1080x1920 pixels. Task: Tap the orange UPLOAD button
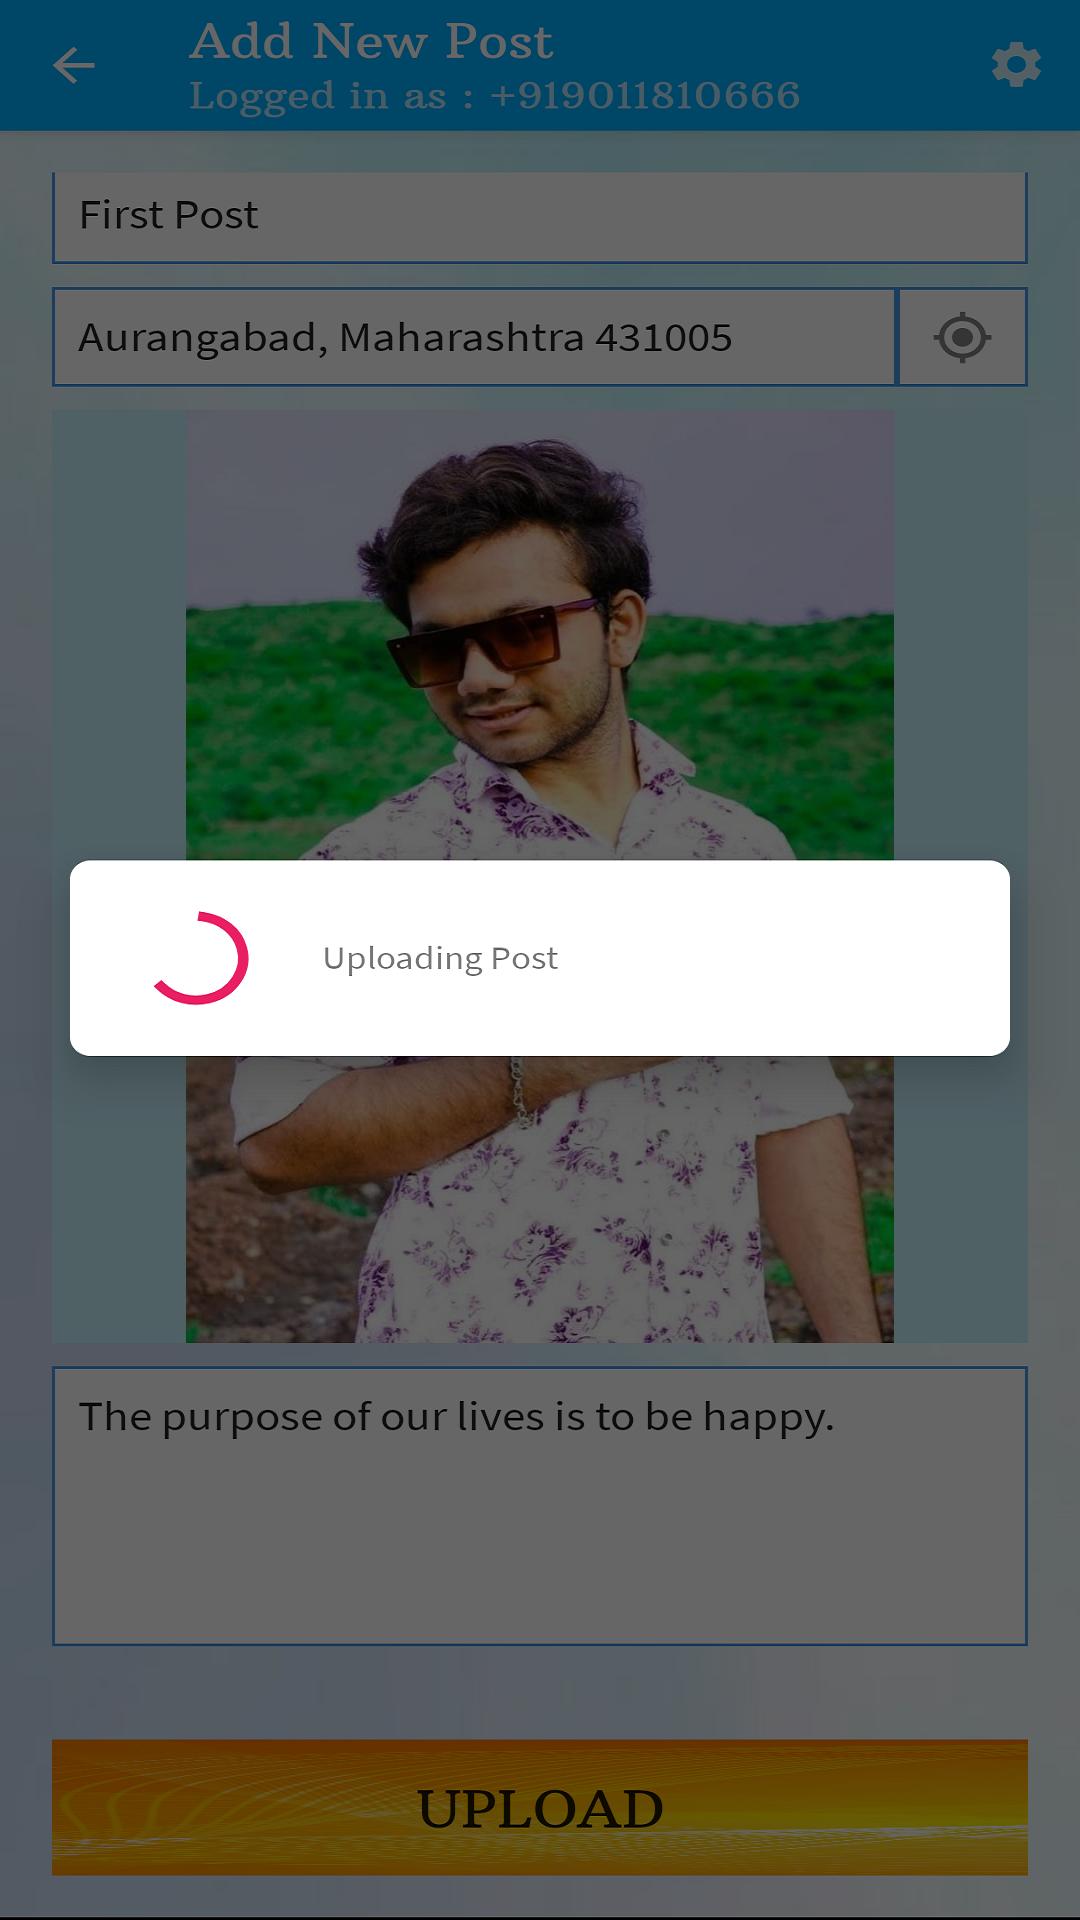coord(540,1808)
